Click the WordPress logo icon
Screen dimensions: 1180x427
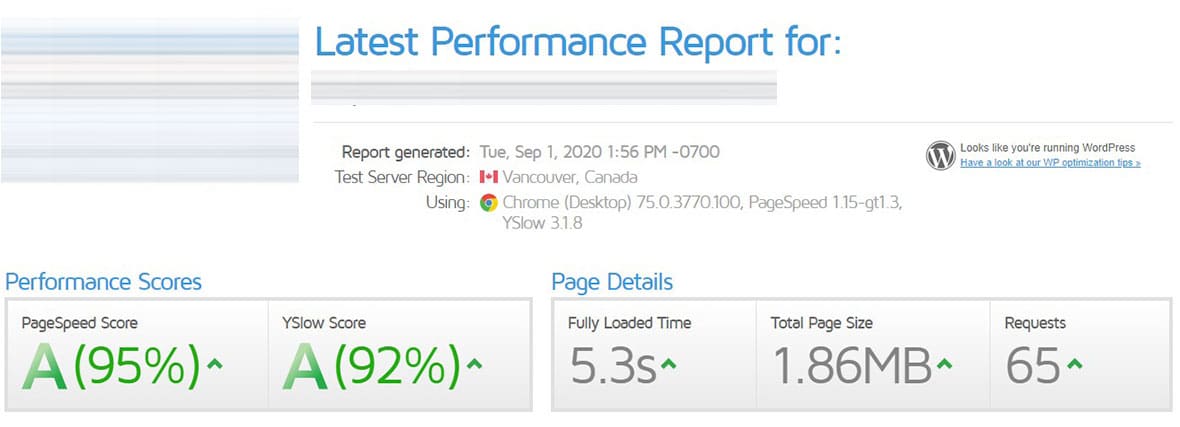click(940, 155)
